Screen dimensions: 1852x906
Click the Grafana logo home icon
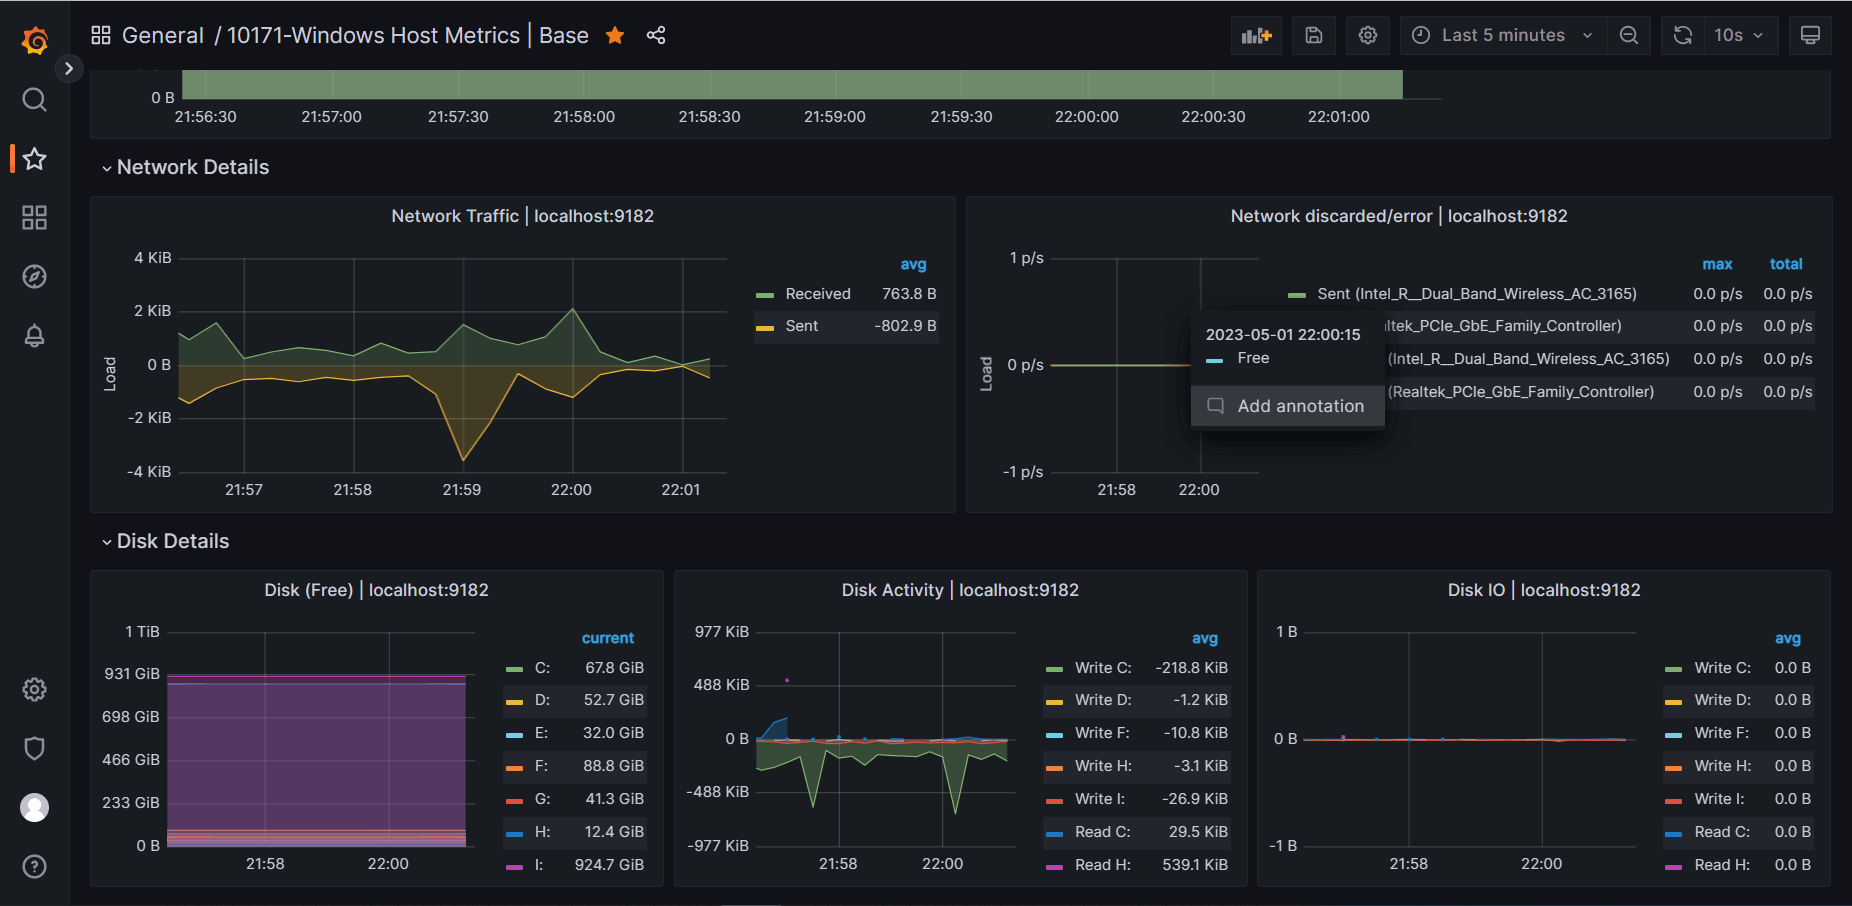(x=35, y=41)
